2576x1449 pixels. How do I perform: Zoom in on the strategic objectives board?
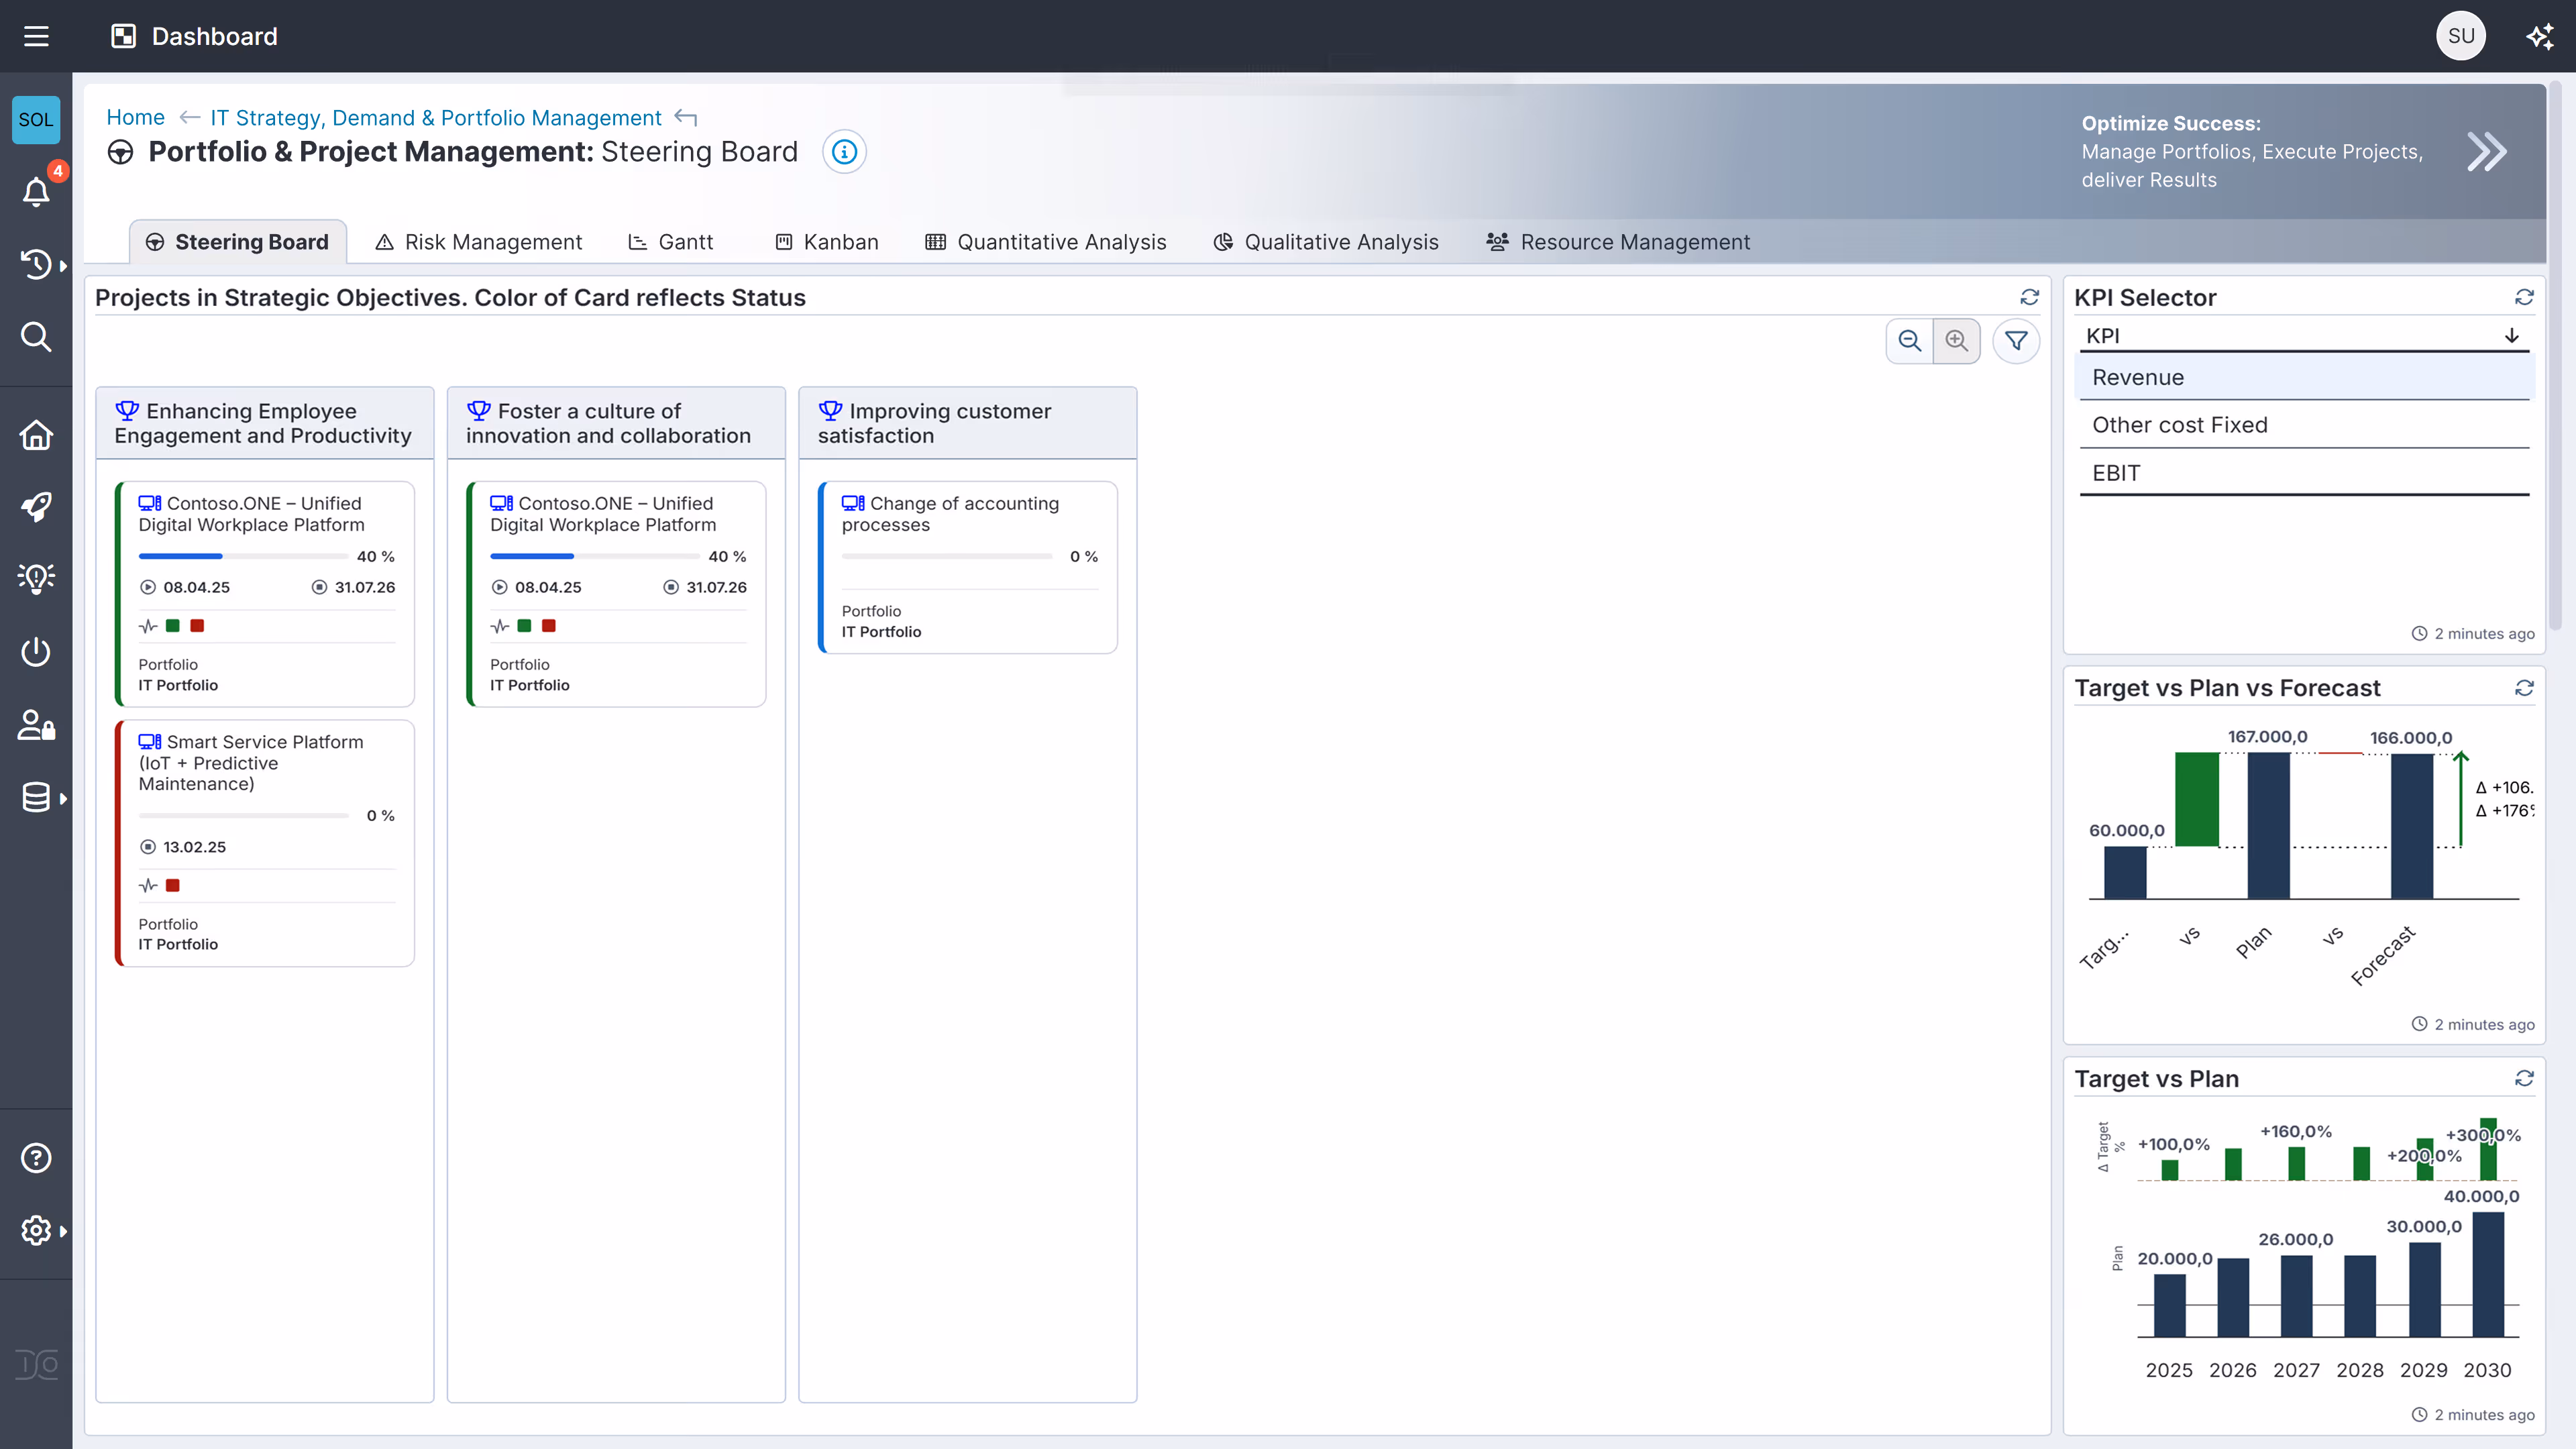[x=1958, y=341]
